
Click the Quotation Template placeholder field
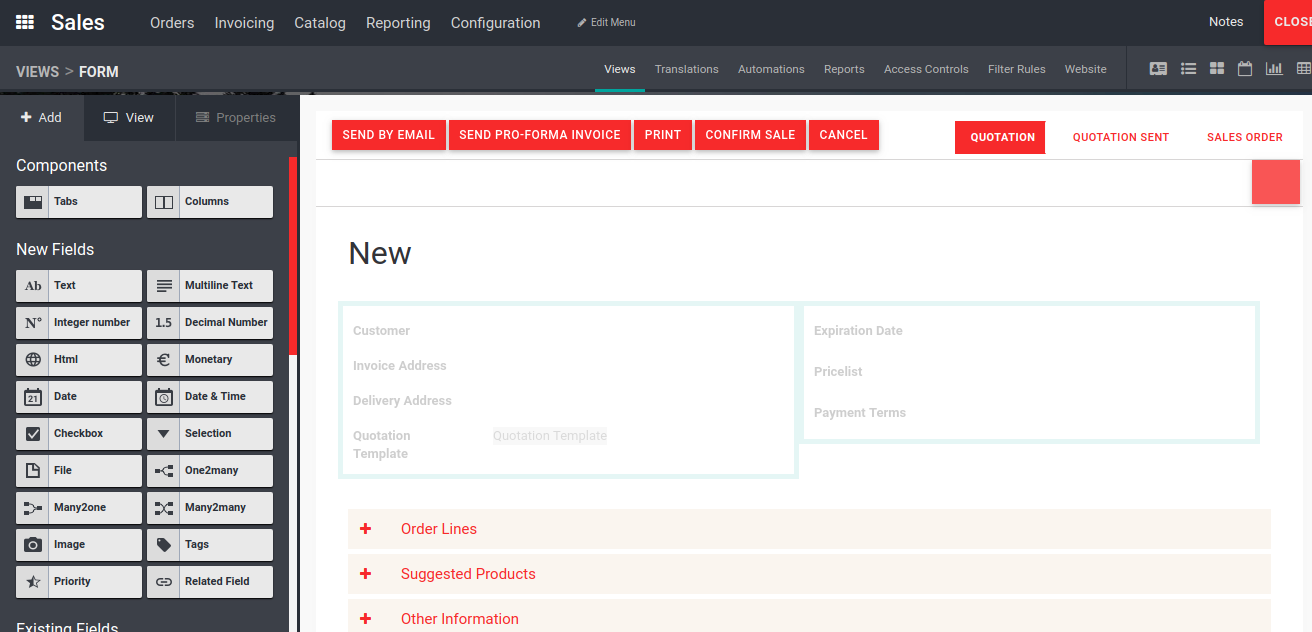pyautogui.click(x=550, y=436)
